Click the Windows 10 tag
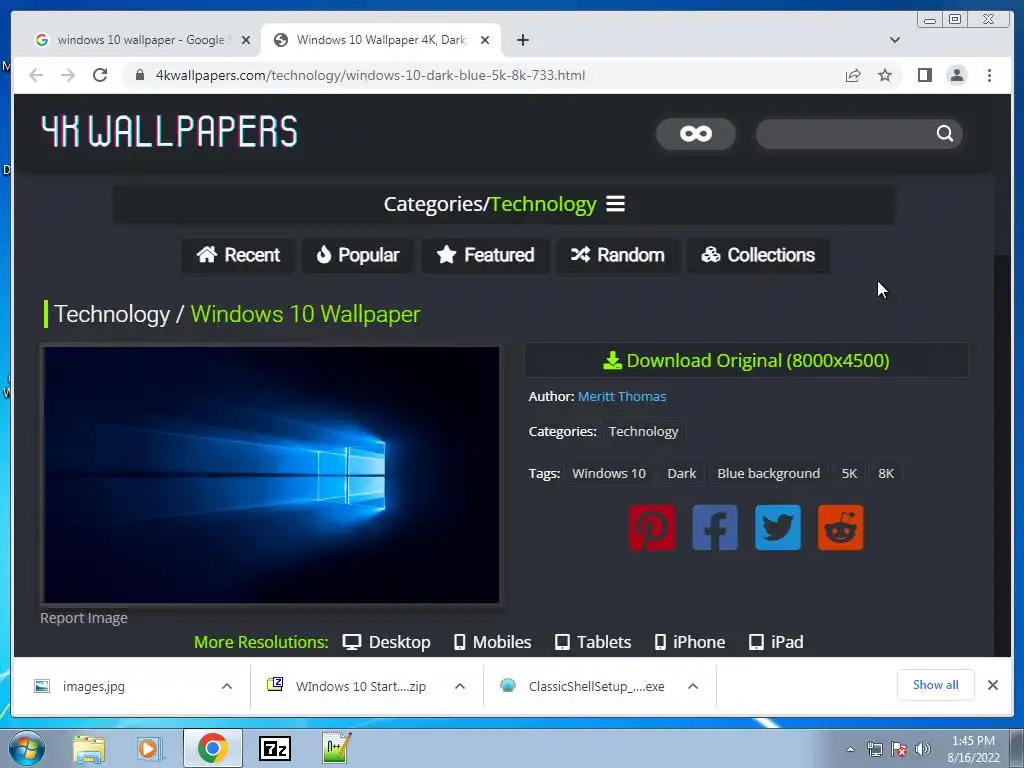 coord(609,473)
